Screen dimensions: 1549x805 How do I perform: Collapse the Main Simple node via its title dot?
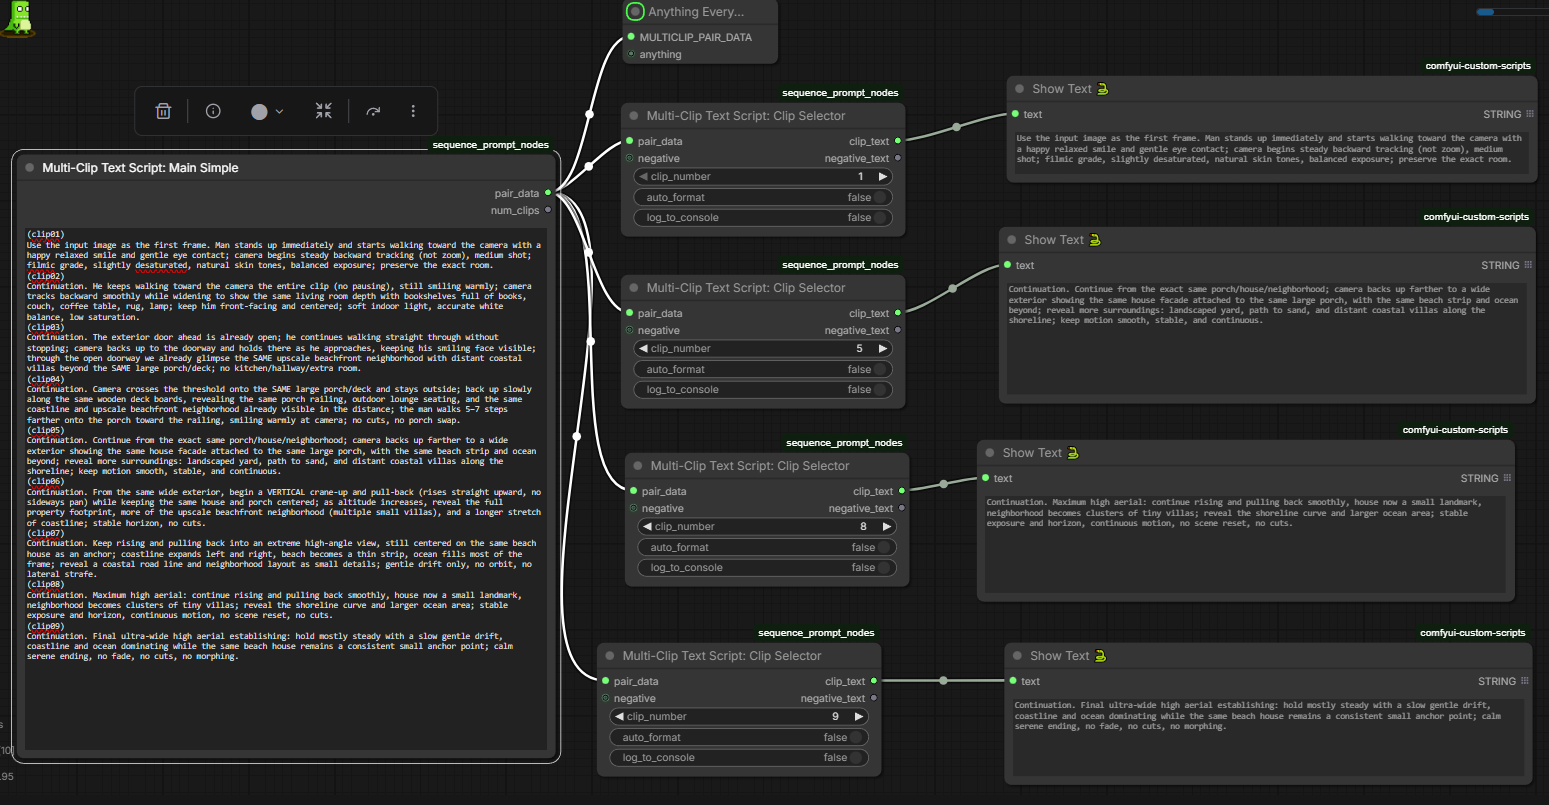(x=30, y=168)
